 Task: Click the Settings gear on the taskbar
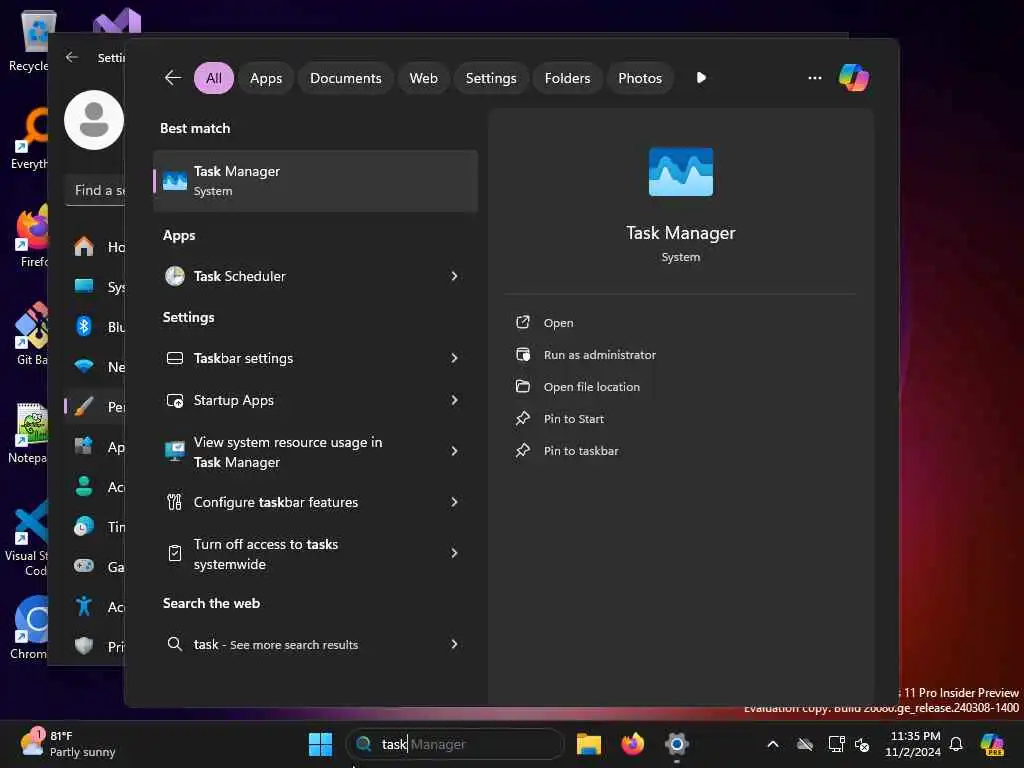coord(677,744)
